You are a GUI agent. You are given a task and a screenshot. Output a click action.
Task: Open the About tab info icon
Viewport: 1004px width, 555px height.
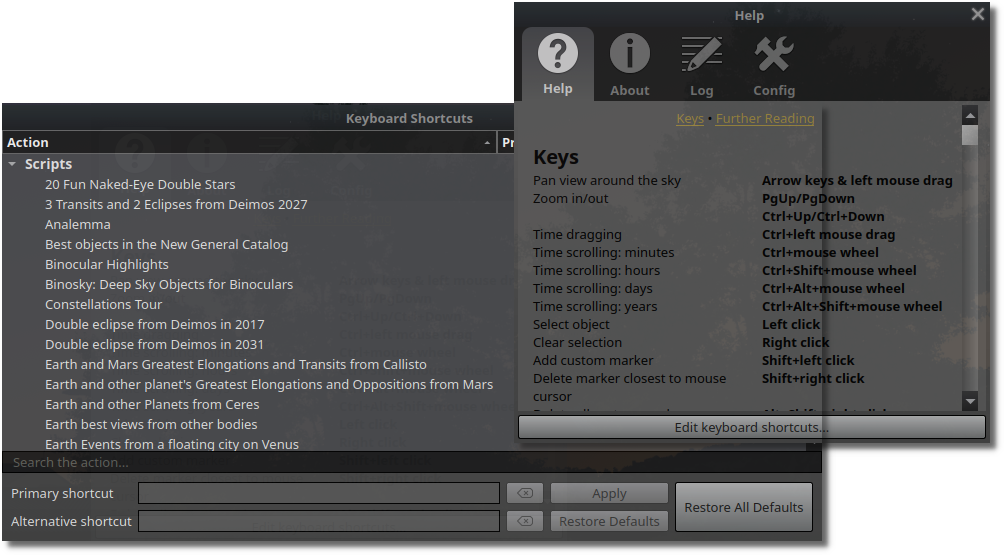(x=629, y=54)
